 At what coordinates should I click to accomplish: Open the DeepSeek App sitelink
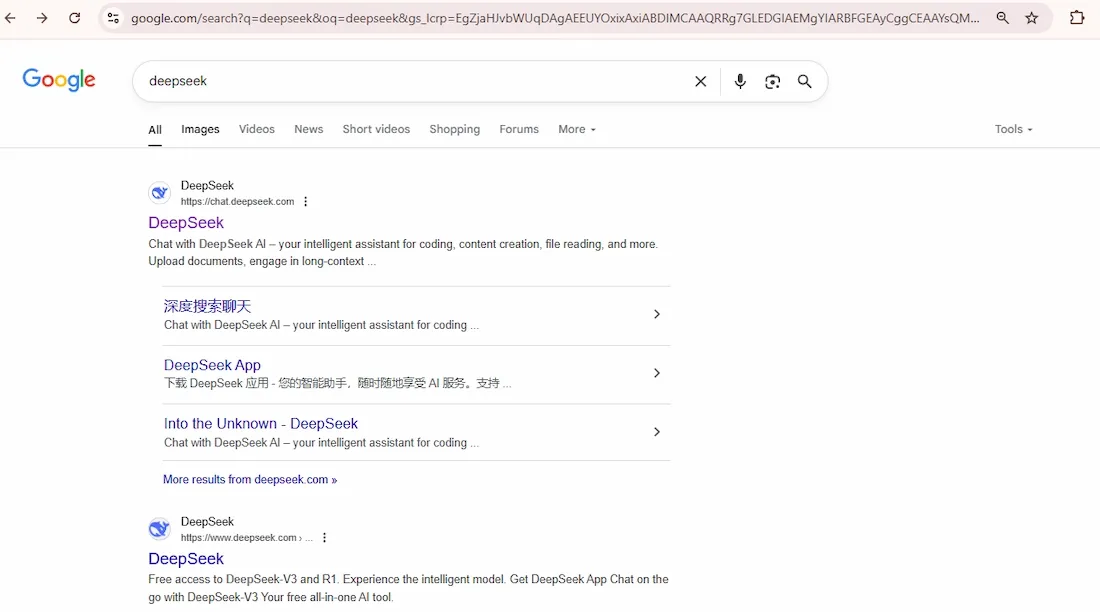212,365
